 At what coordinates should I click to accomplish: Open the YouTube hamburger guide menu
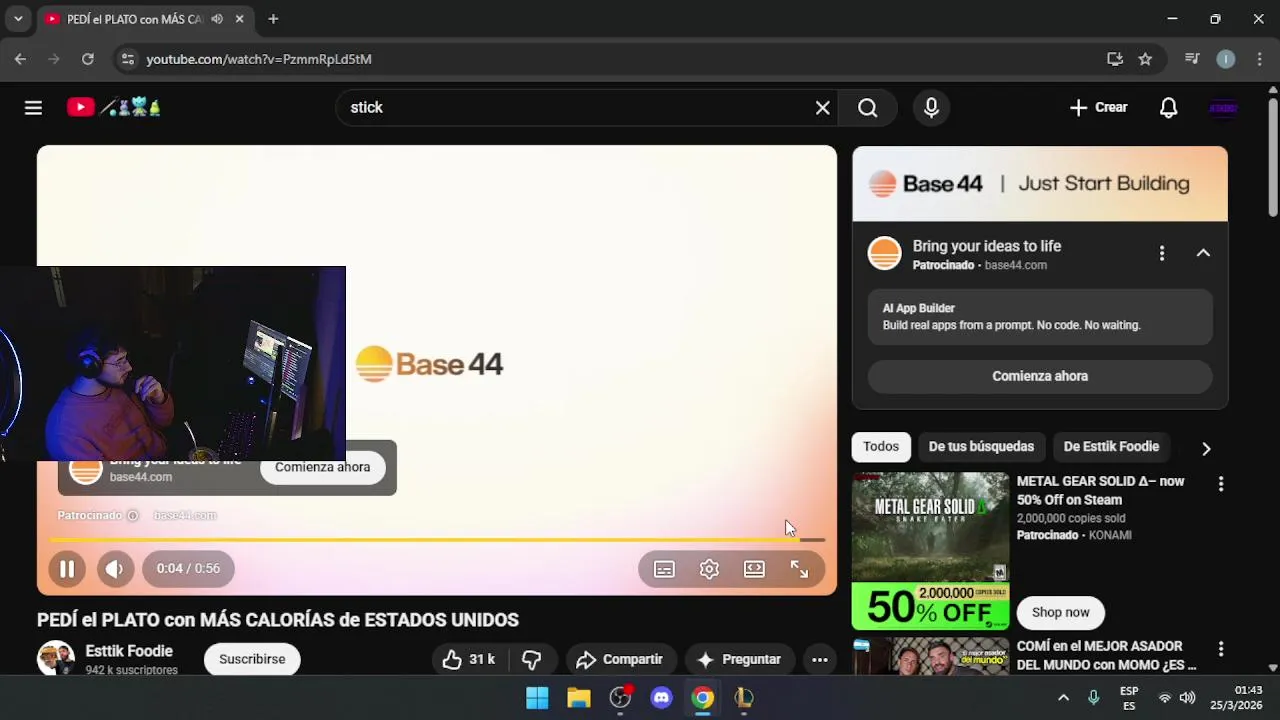[33, 108]
